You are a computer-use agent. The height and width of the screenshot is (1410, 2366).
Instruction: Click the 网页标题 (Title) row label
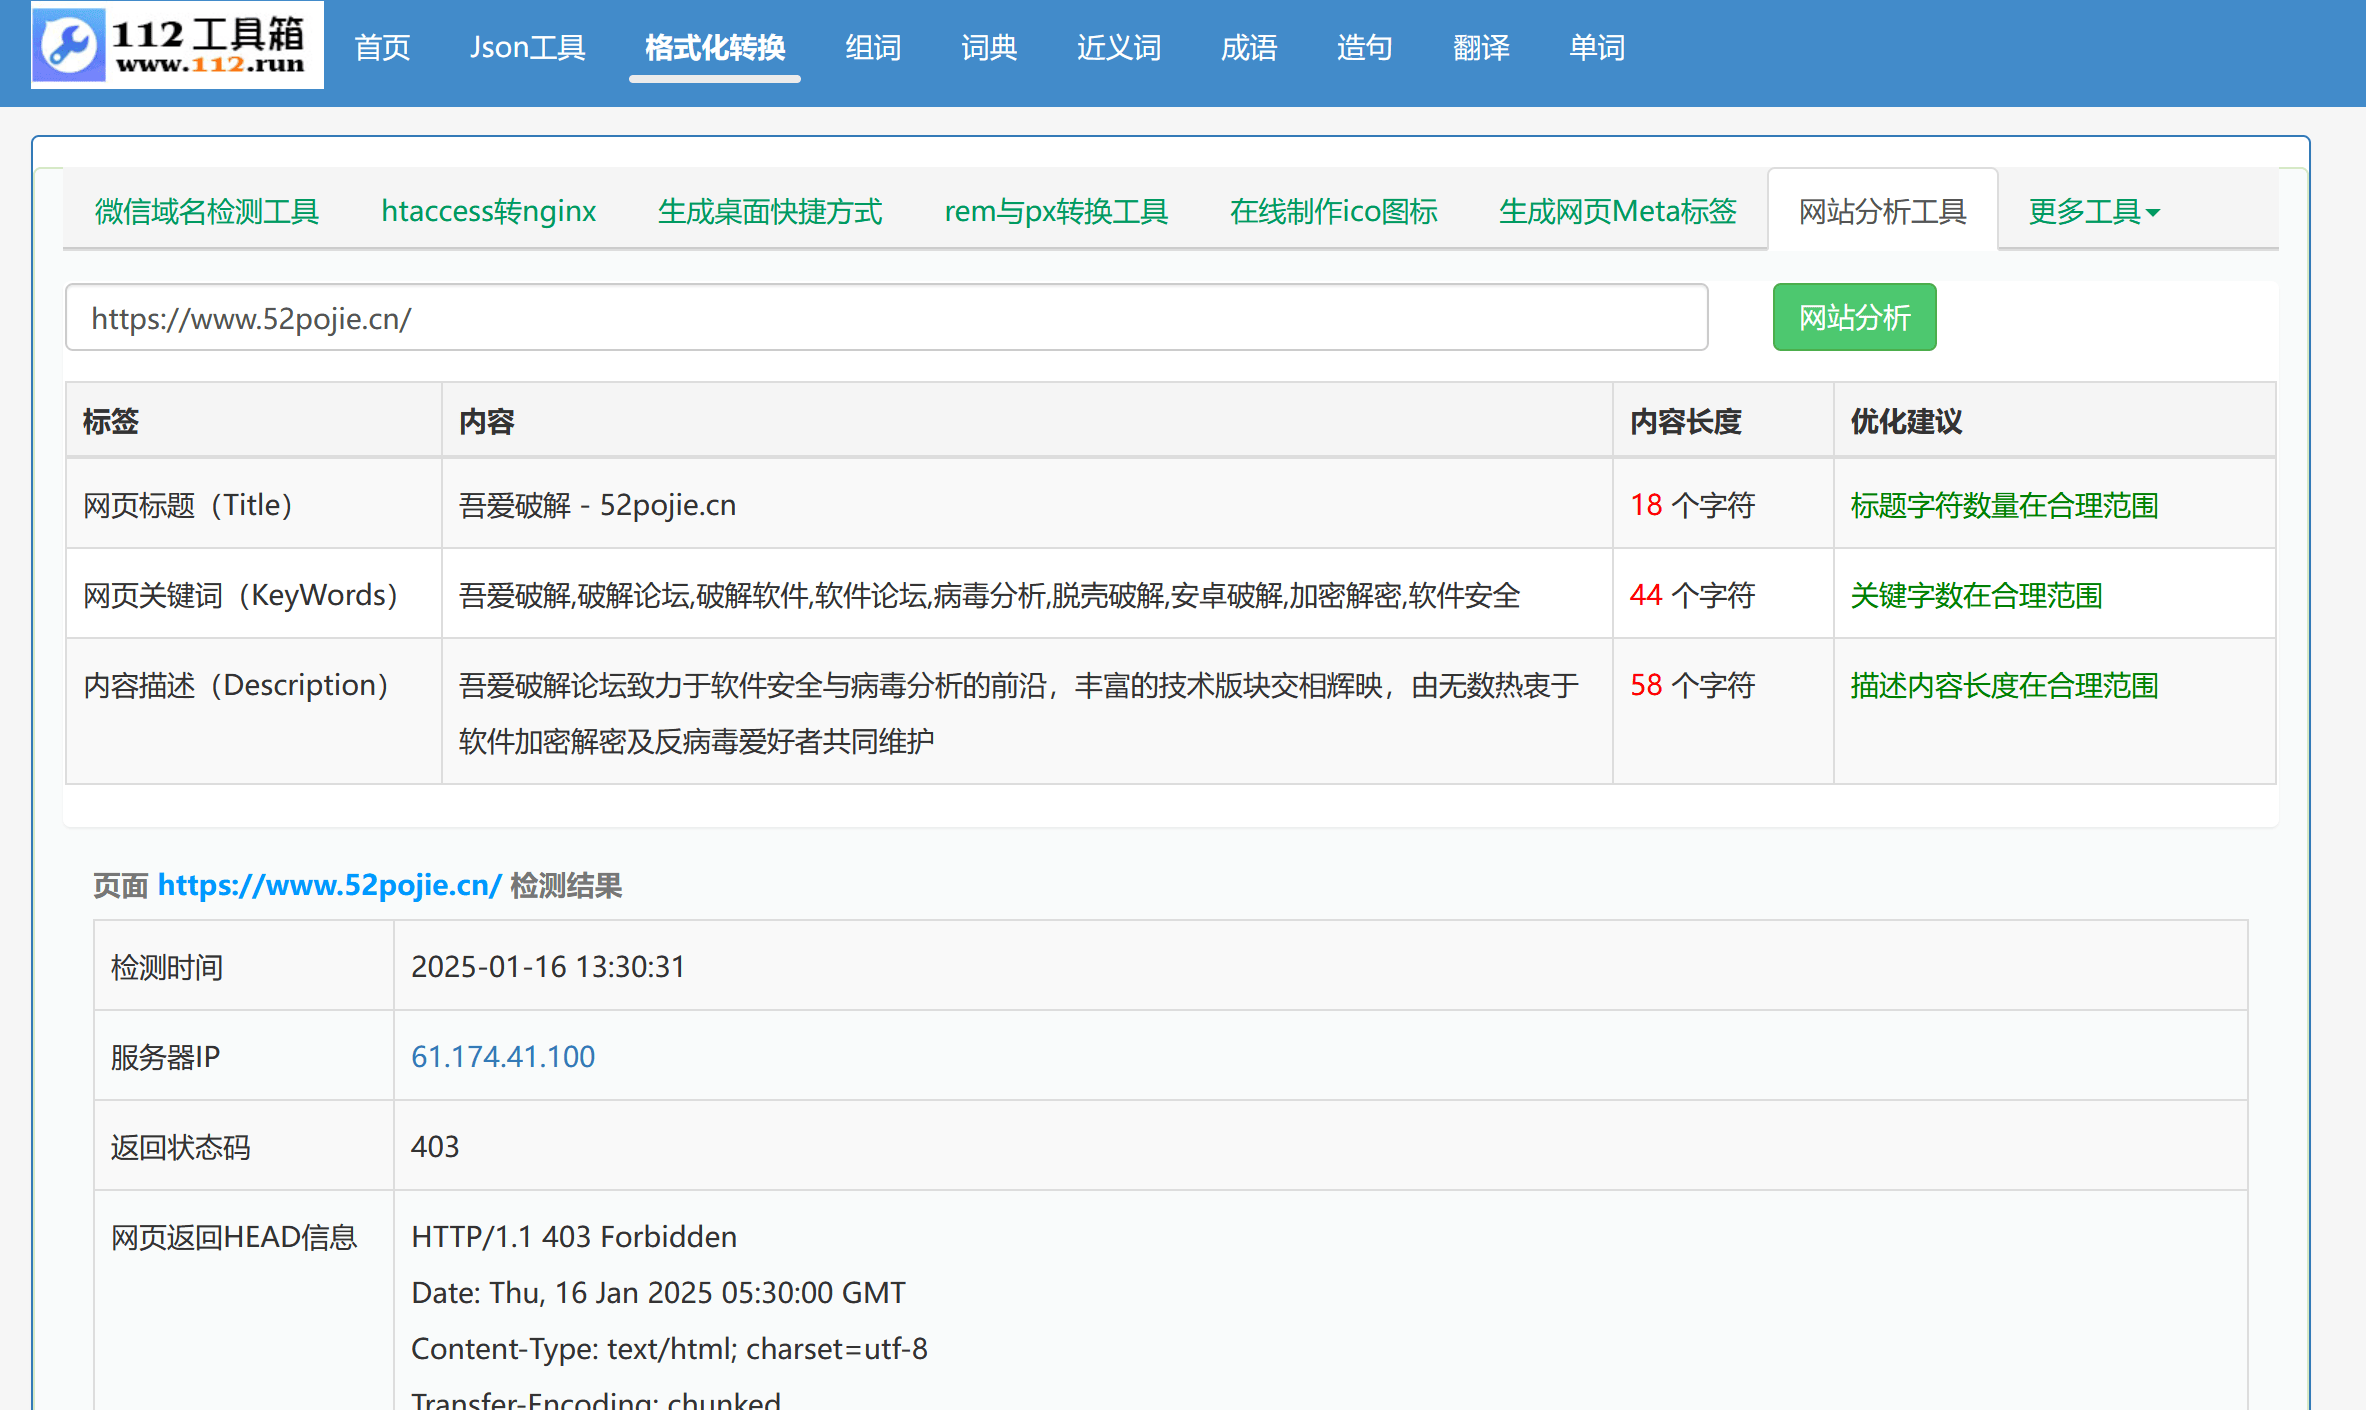click(188, 505)
